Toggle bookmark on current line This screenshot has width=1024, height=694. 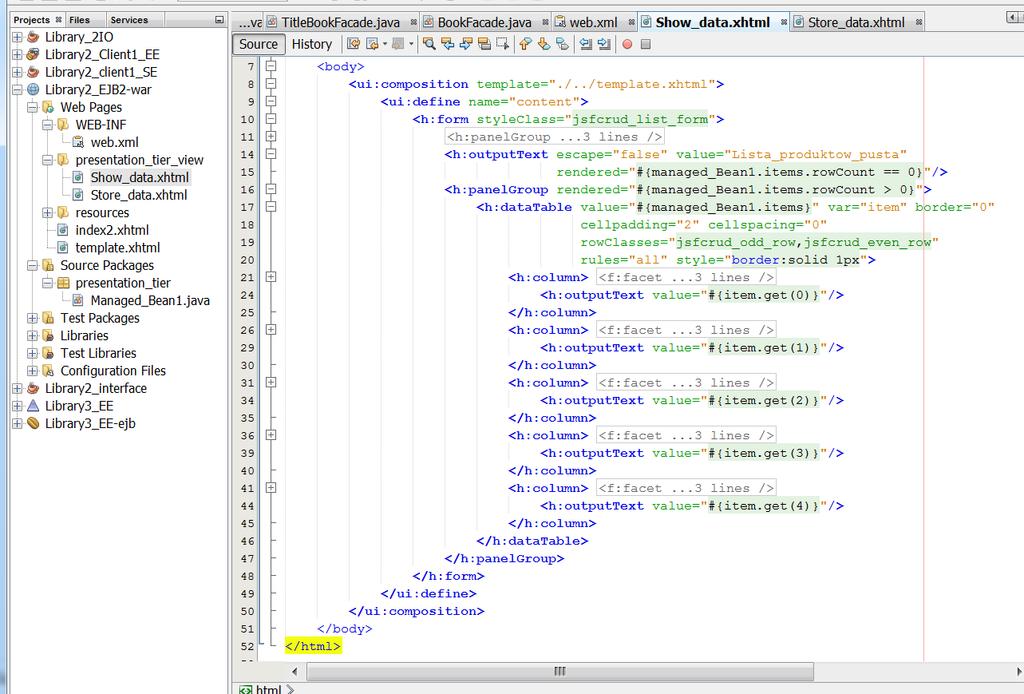[562, 44]
